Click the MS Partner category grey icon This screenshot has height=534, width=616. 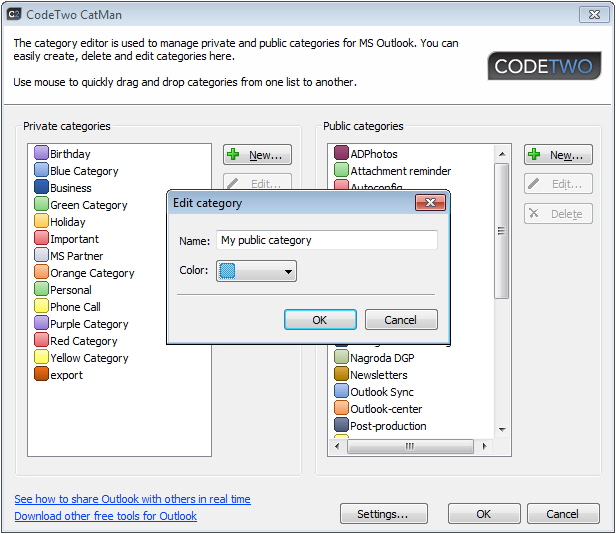click(41, 255)
